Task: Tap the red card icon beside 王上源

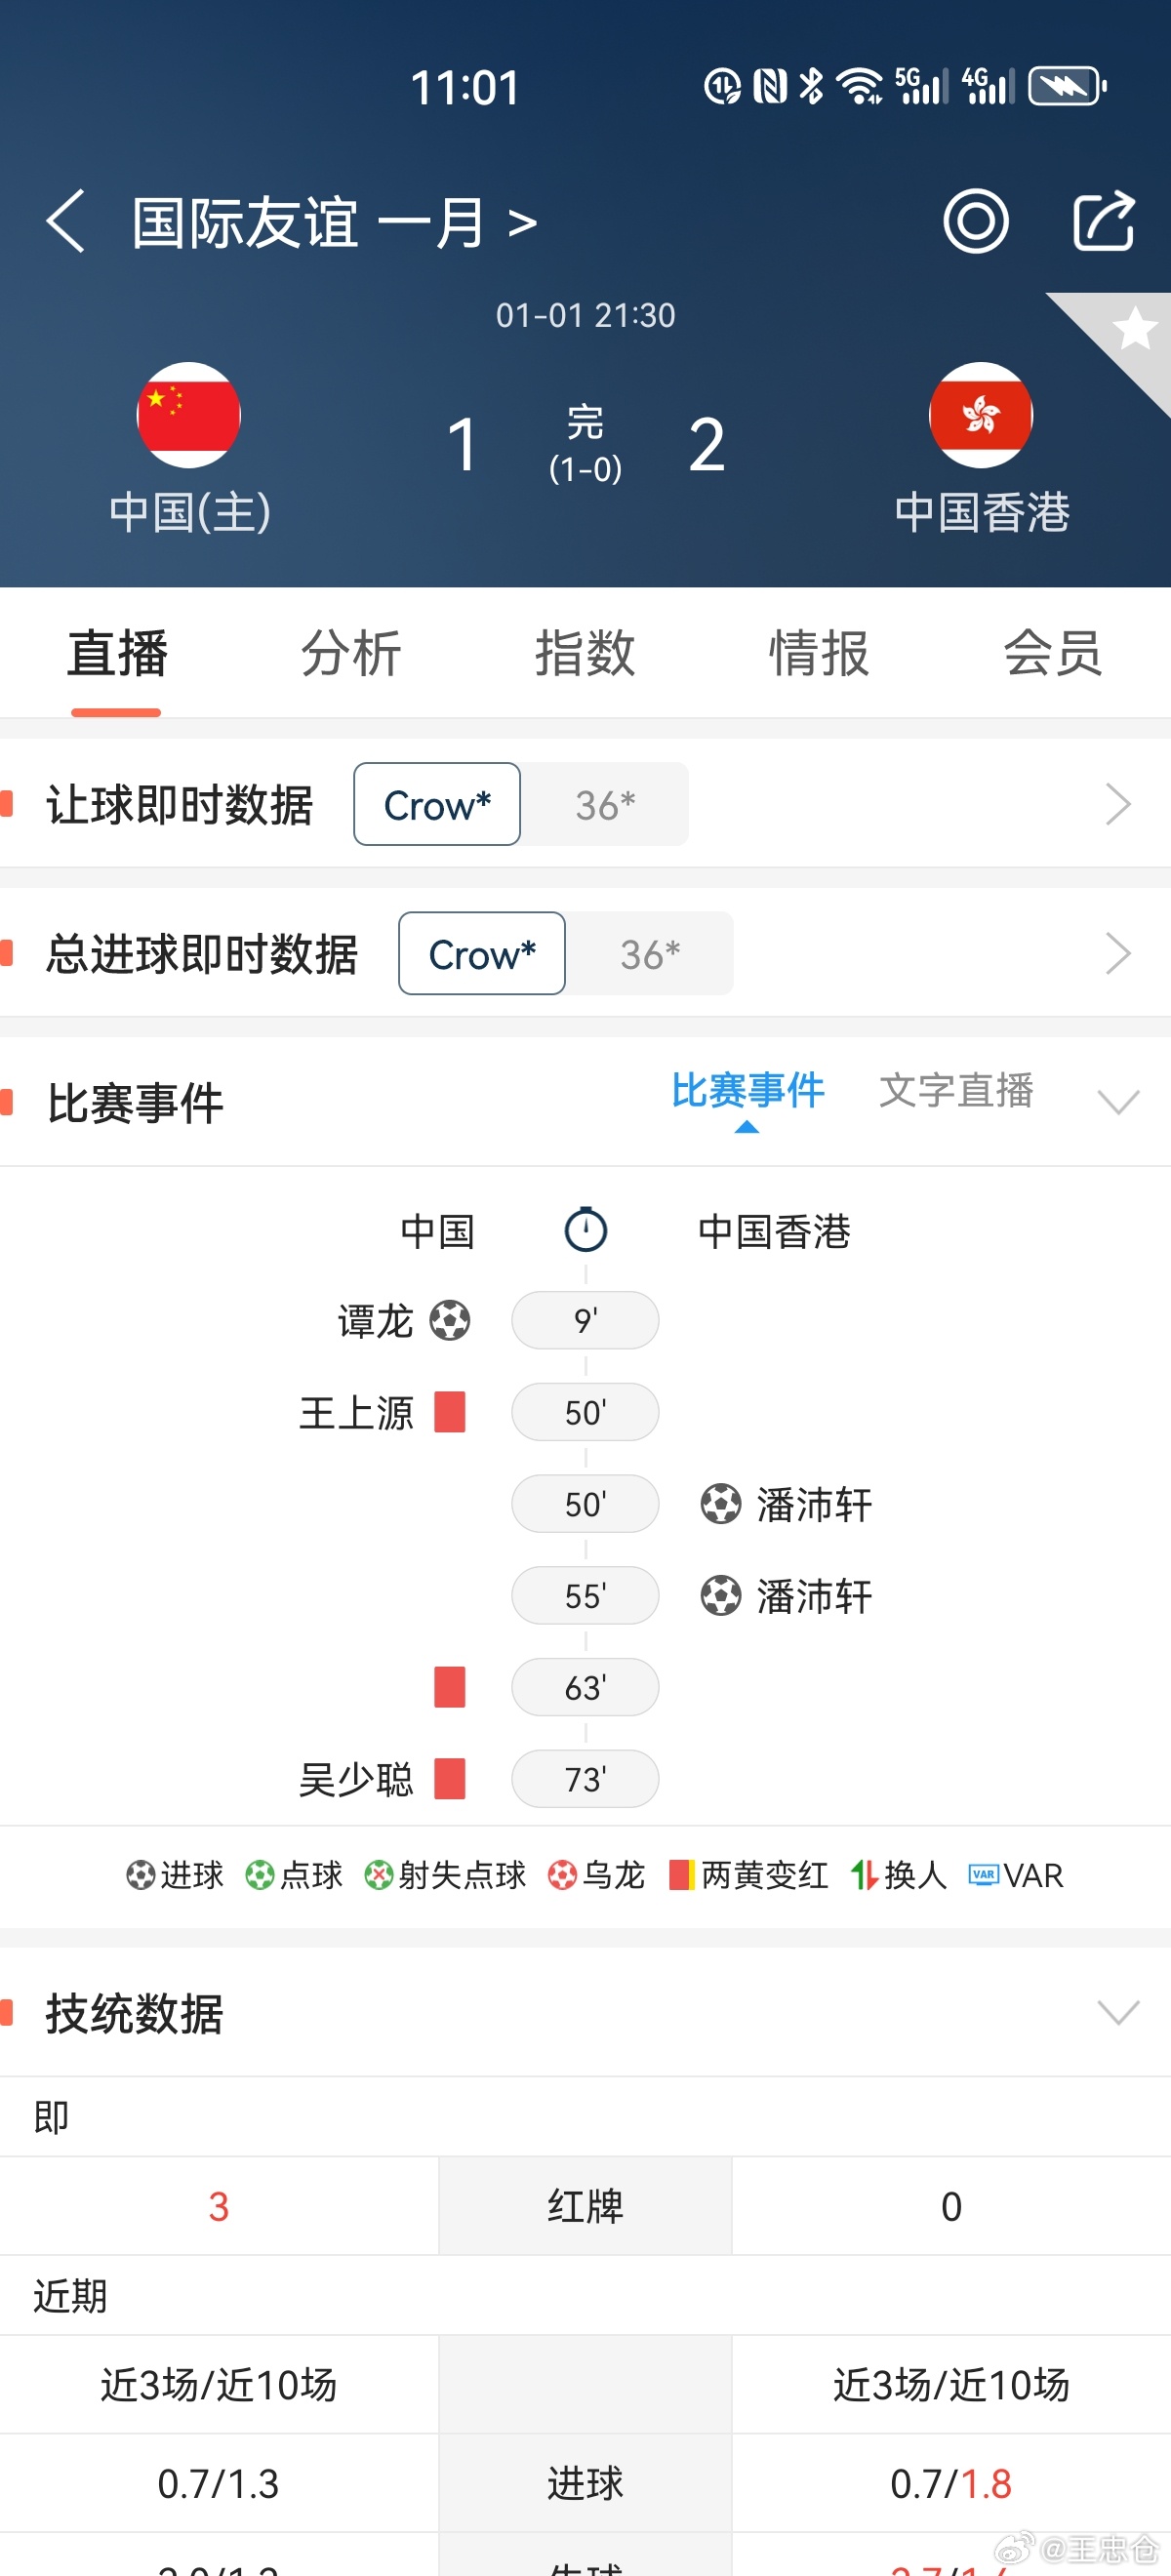Action: pos(450,1412)
